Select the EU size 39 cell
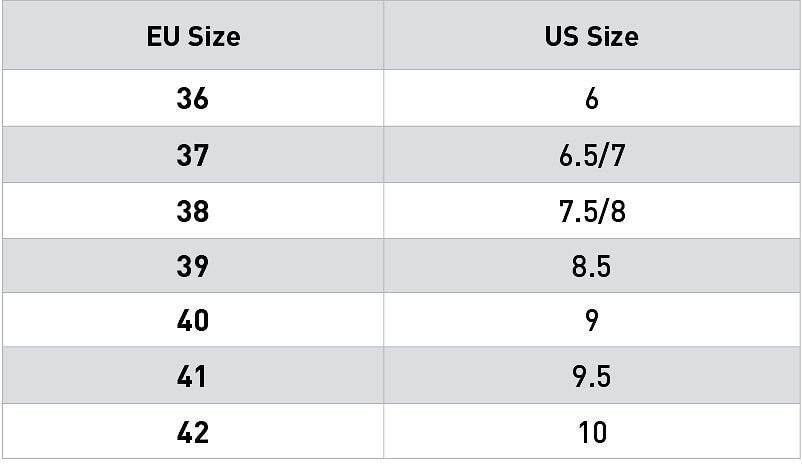Viewport: 802px width, 471px height. pyautogui.click(x=193, y=266)
